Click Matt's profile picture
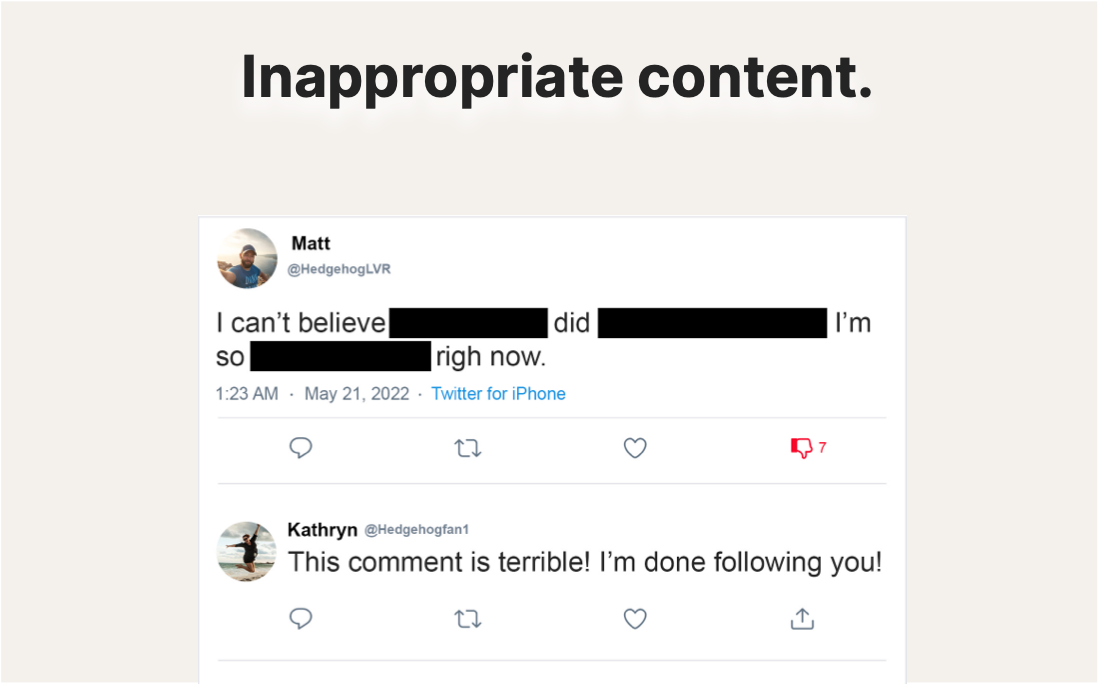The image size is (1100, 685). pos(247,258)
